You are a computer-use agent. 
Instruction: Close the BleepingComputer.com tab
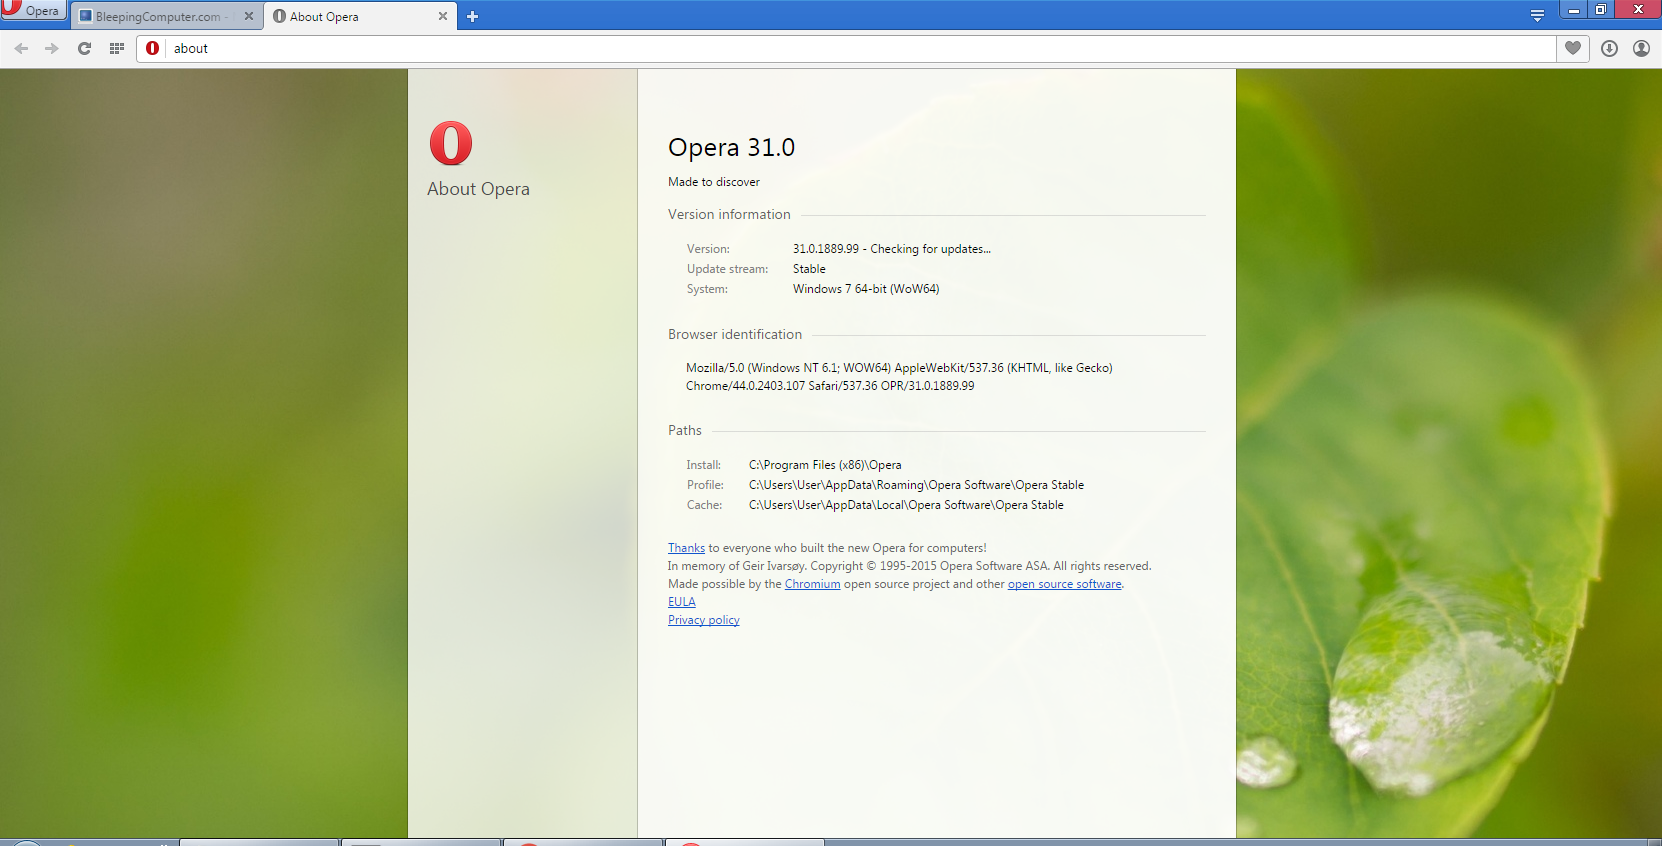point(249,16)
